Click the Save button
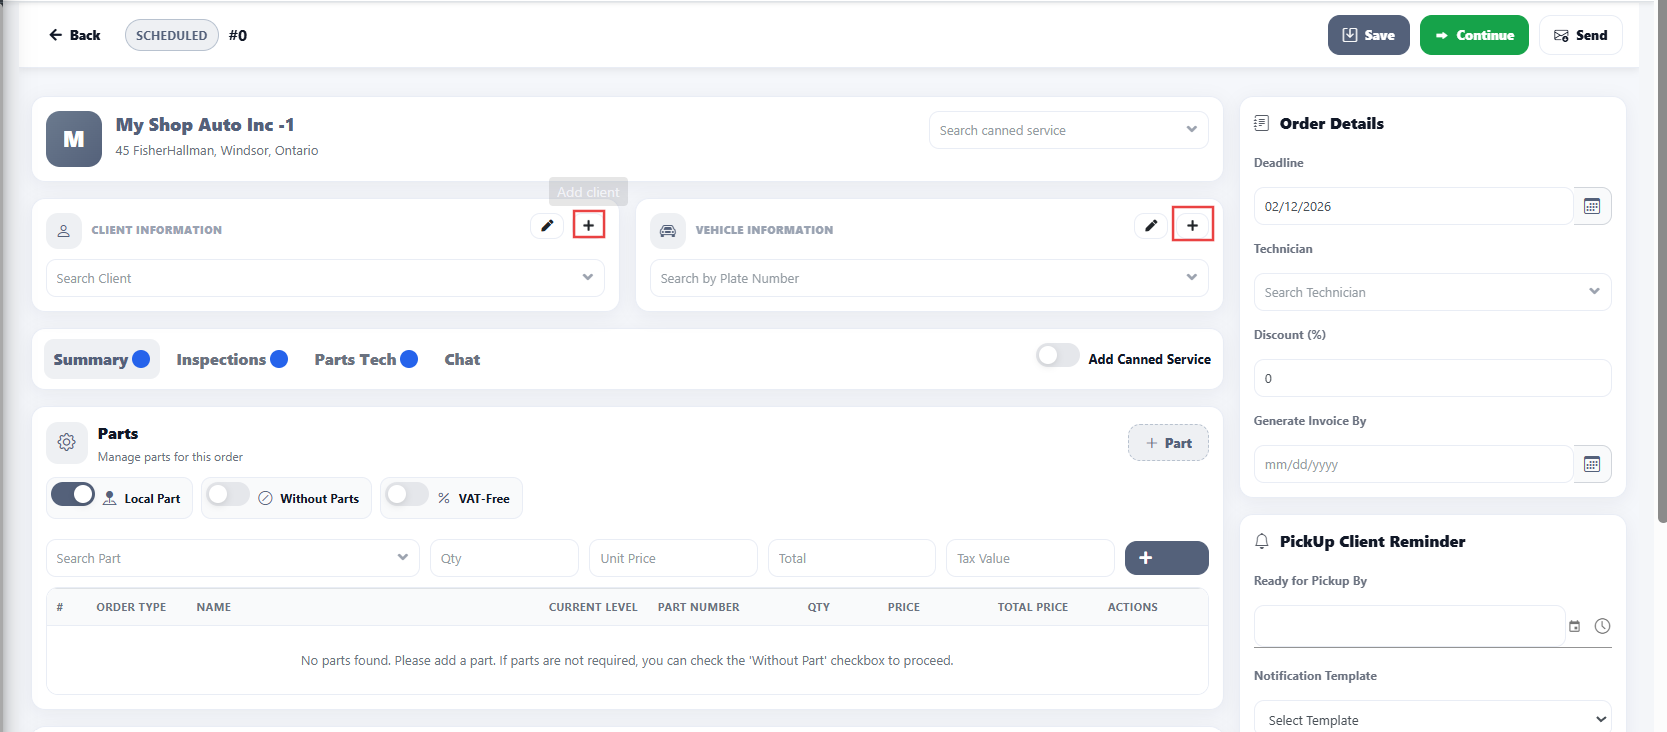 click(x=1368, y=35)
